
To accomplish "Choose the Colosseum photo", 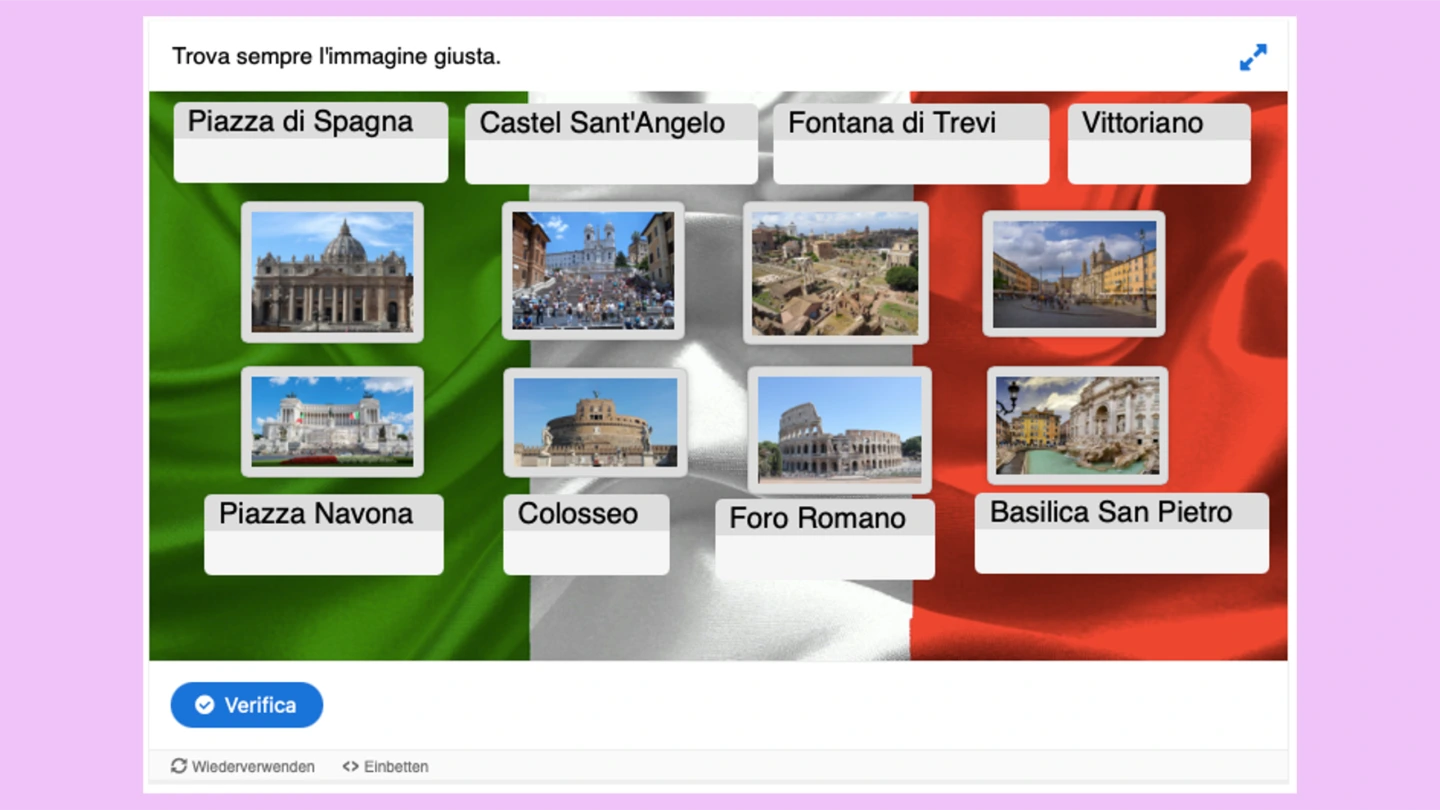I will point(839,430).
